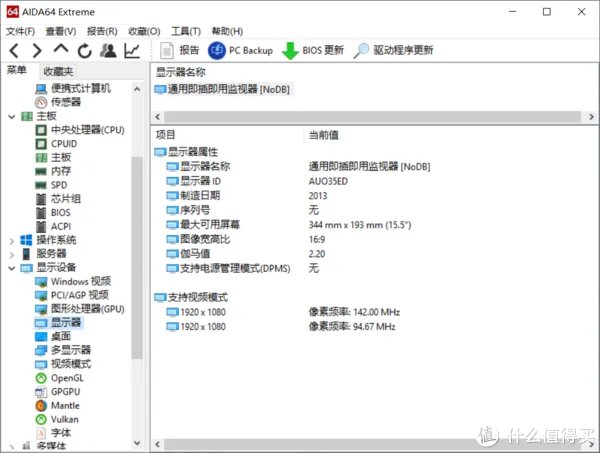Expand the 服务器 tree node
This screenshot has width=600, height=453.
pos(11,255)
